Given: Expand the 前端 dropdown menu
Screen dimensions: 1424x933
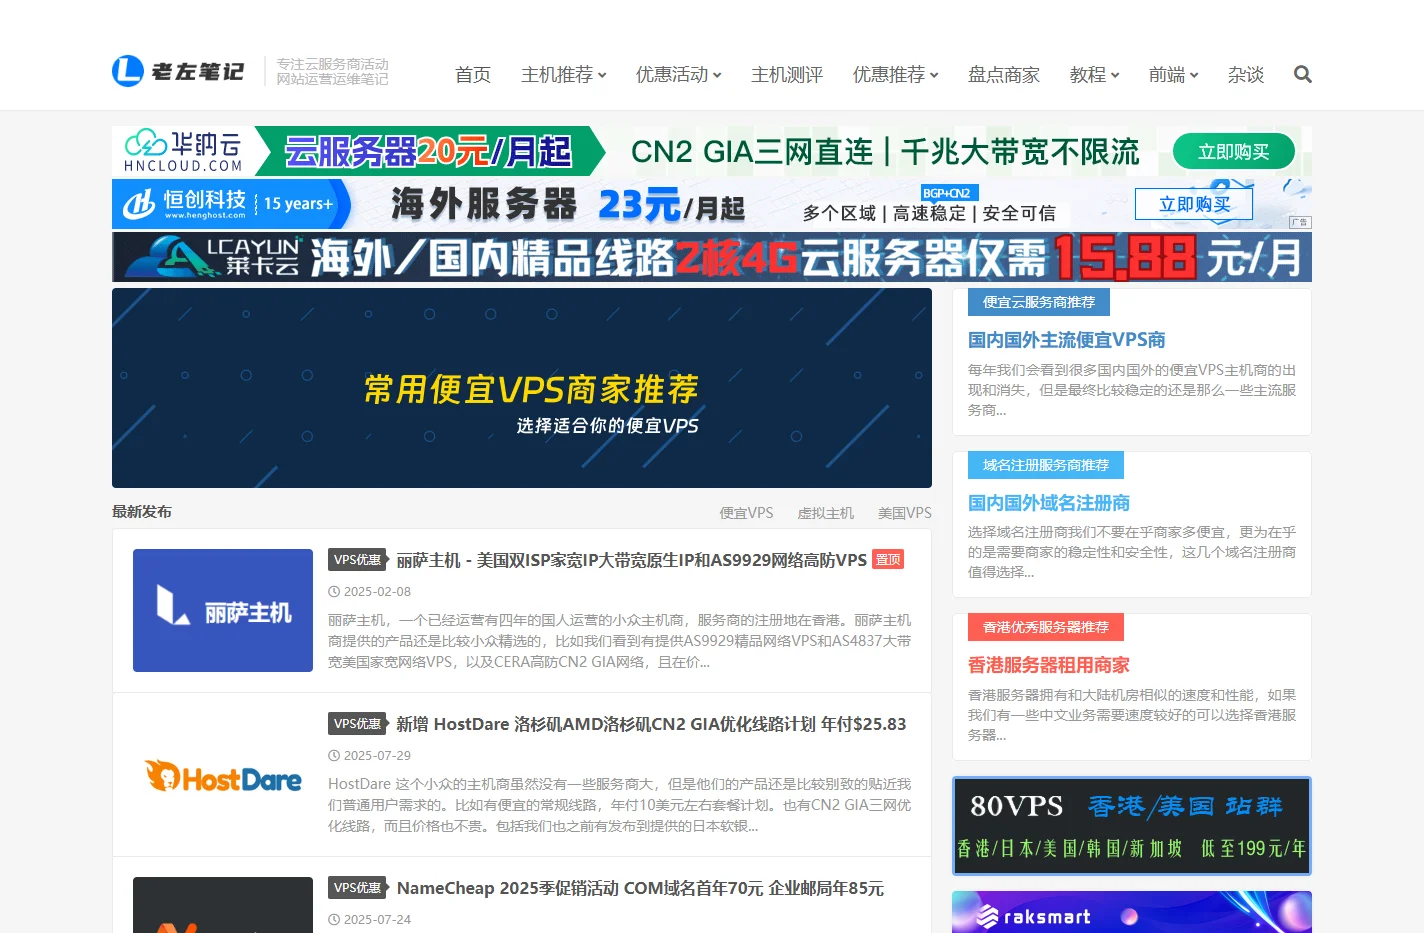Looking at the screenshot, I should pos(1174,75).
